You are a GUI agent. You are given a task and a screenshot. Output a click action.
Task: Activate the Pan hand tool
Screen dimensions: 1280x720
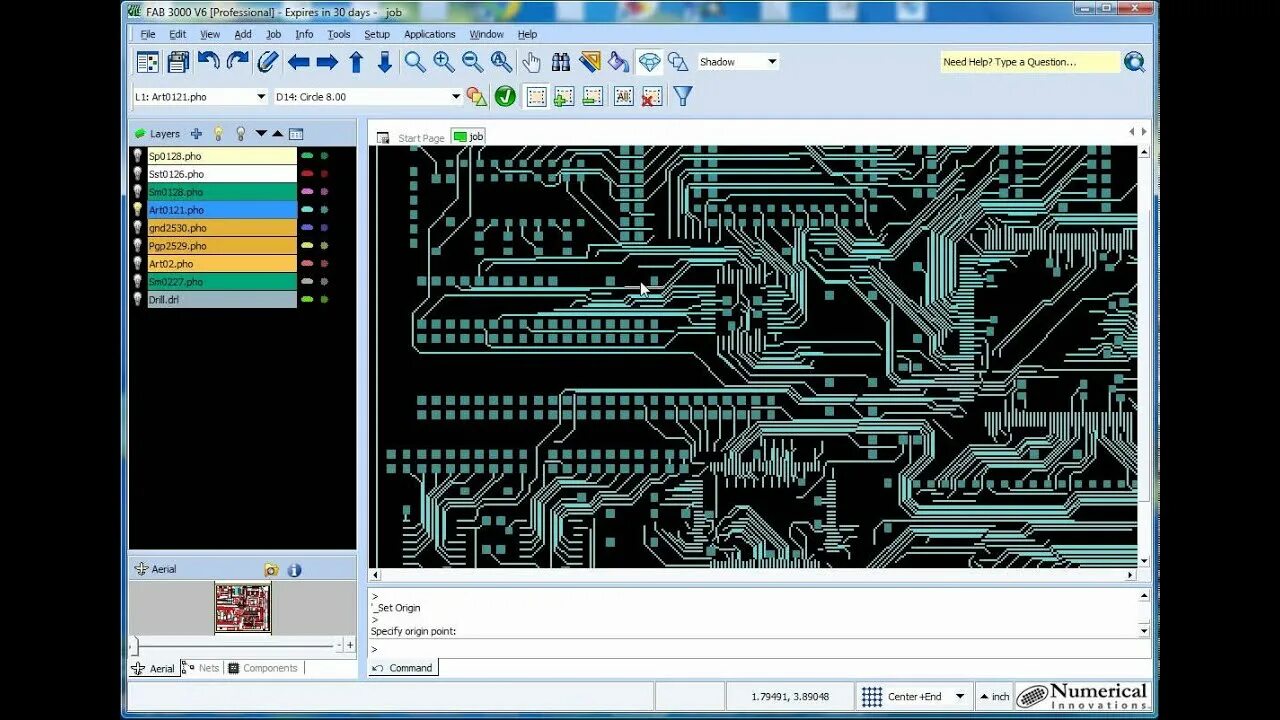(531, 62)
